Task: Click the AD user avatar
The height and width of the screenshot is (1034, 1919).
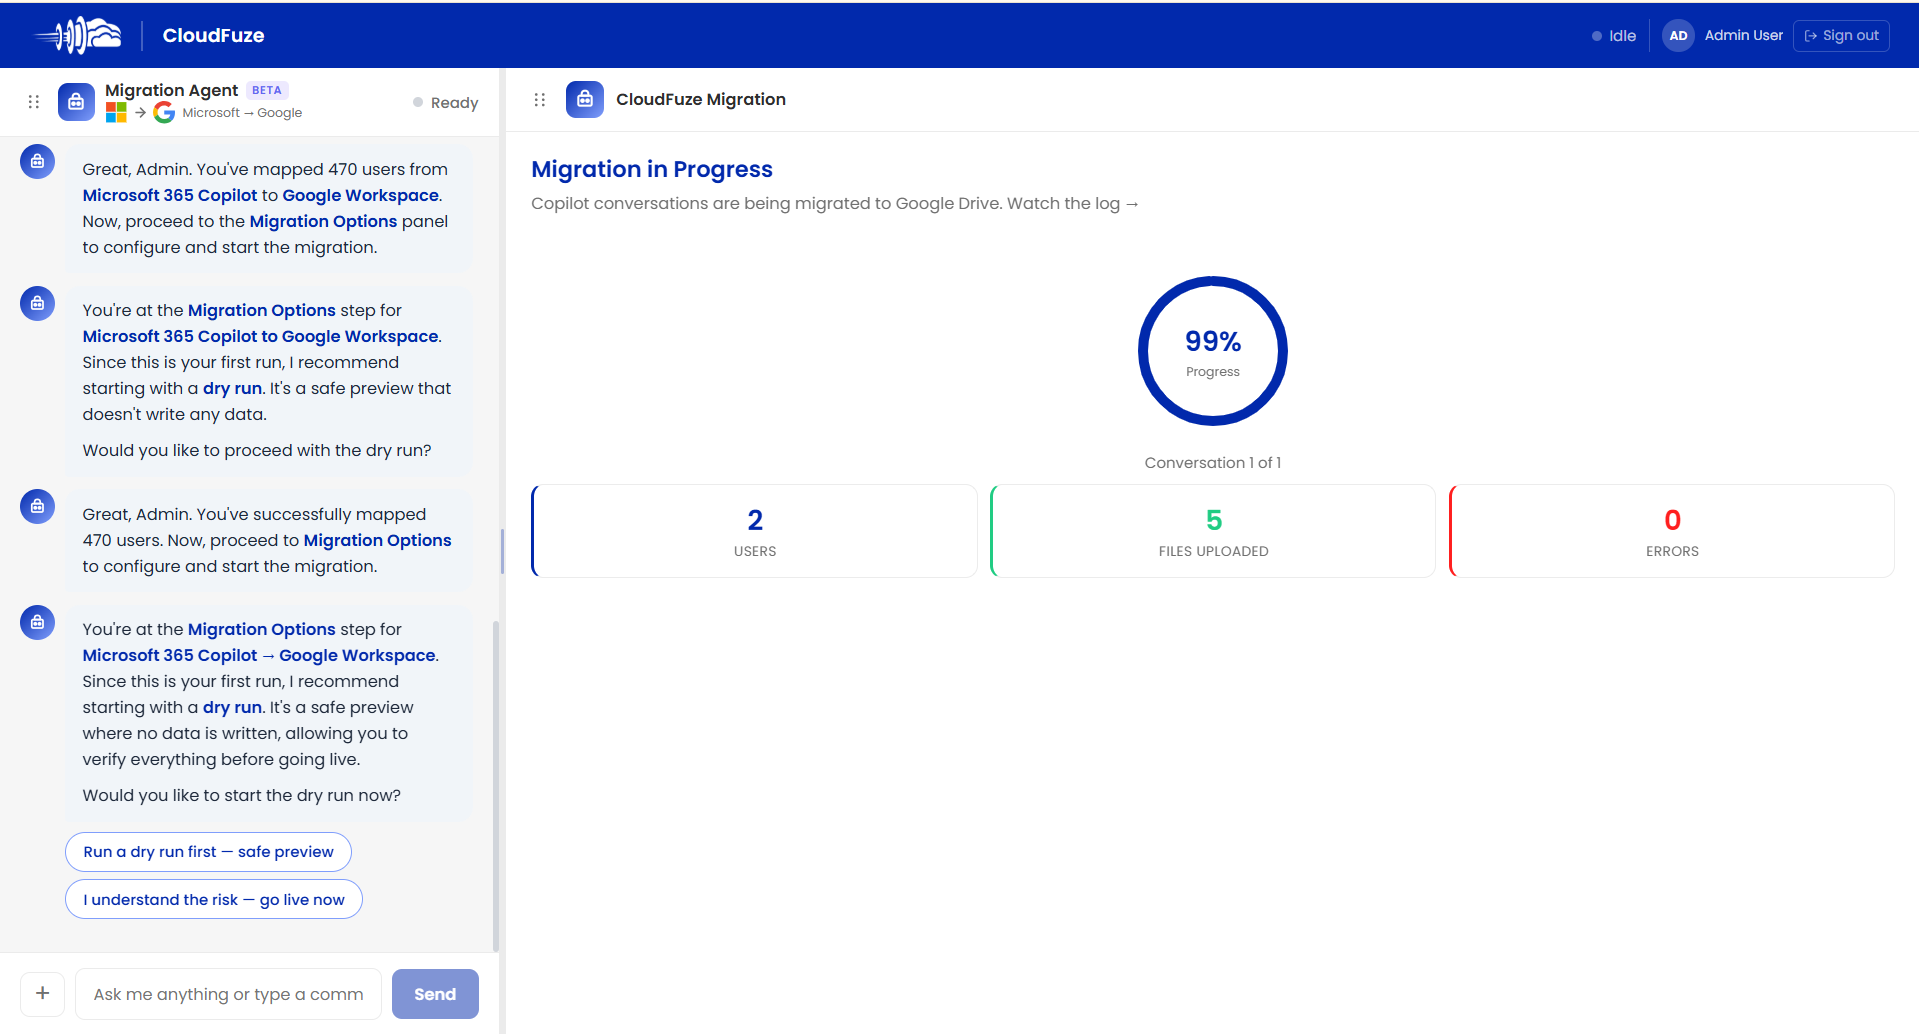Action: coord(1678,35)
